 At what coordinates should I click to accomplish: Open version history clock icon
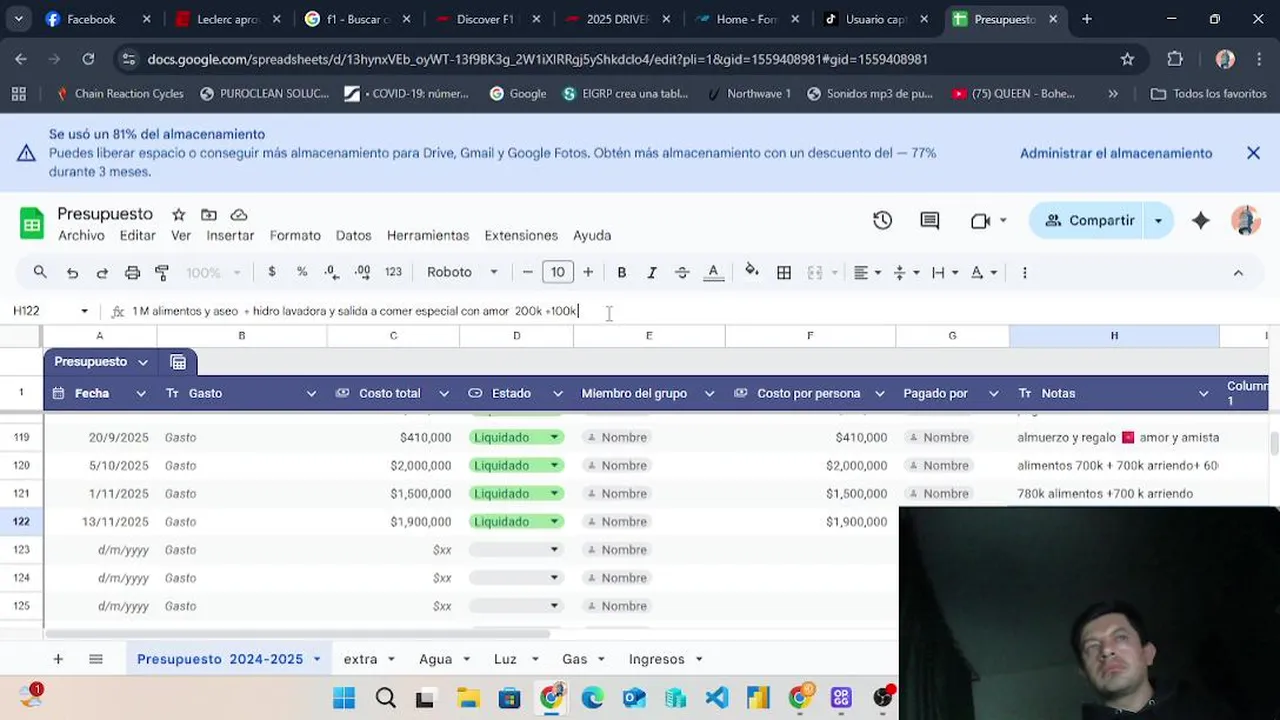(882, 221)
